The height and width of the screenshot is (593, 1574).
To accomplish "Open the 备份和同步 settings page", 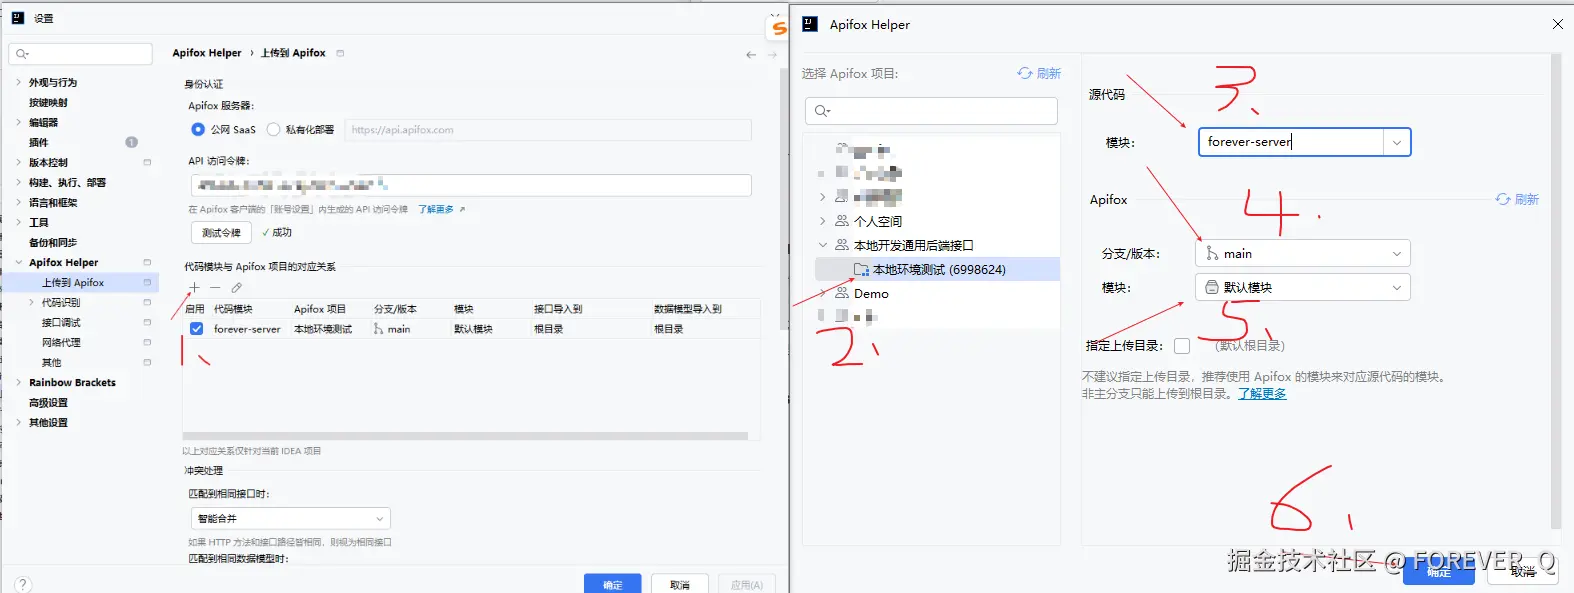I will coord(53,242).
